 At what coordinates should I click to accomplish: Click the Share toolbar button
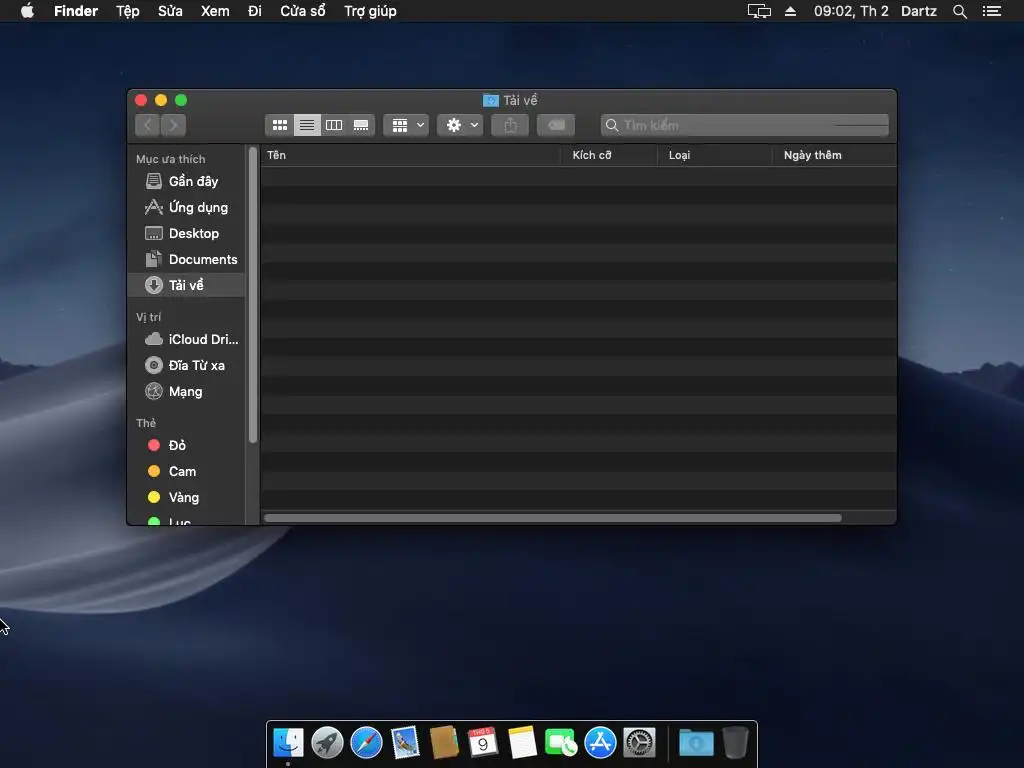coord(510,125)
